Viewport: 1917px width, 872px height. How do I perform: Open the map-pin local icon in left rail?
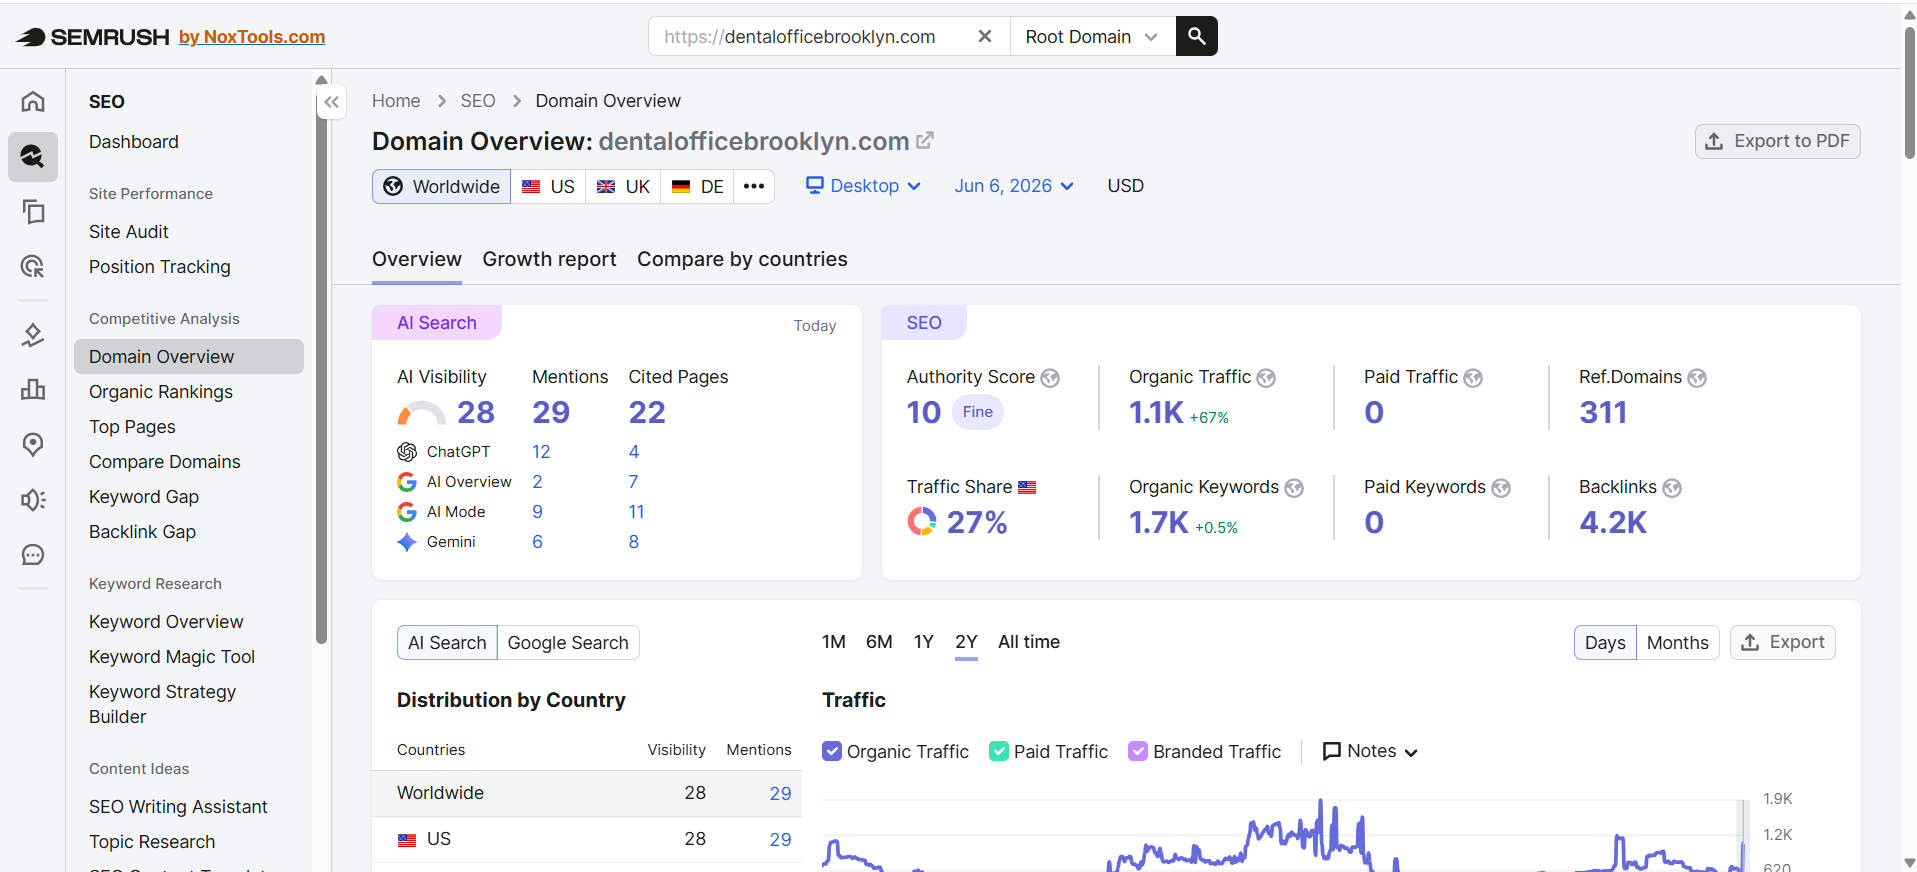[33, 444]
